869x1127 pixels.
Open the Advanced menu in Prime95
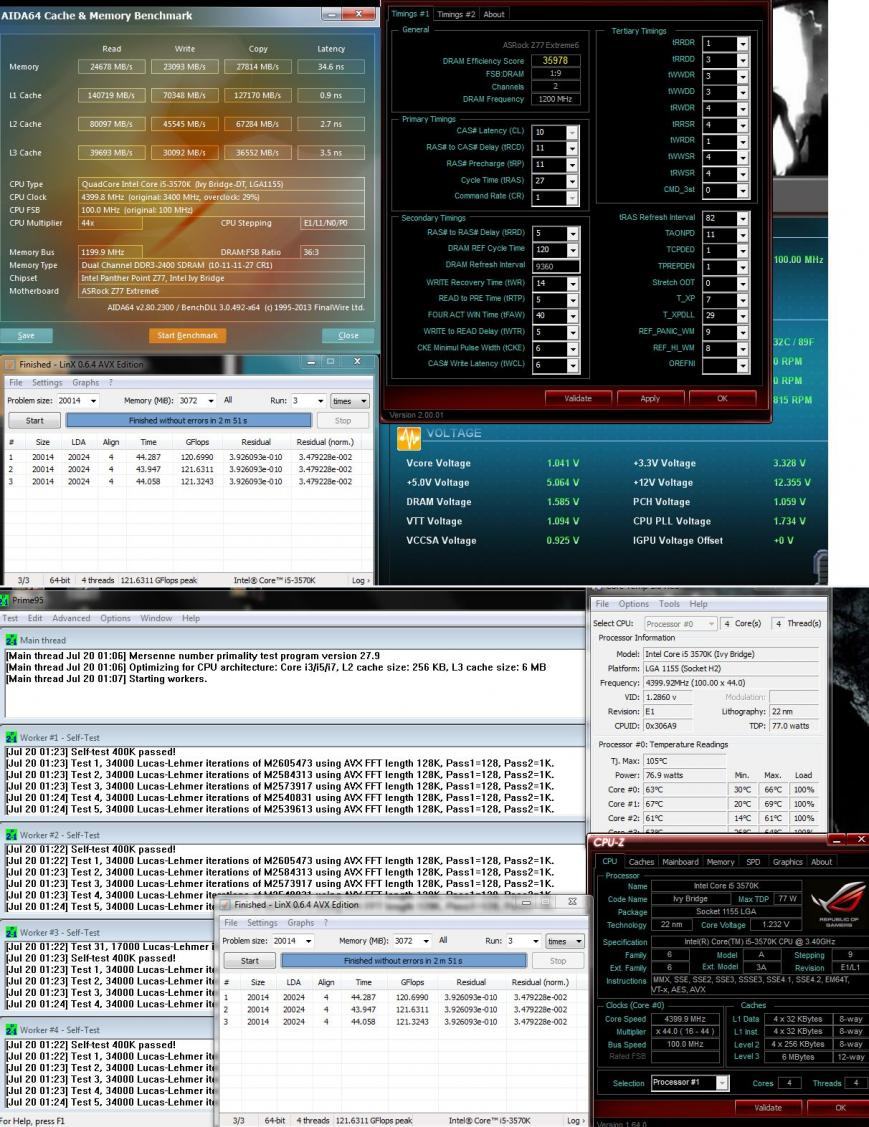pyautogui.click(x=71, y=618)
